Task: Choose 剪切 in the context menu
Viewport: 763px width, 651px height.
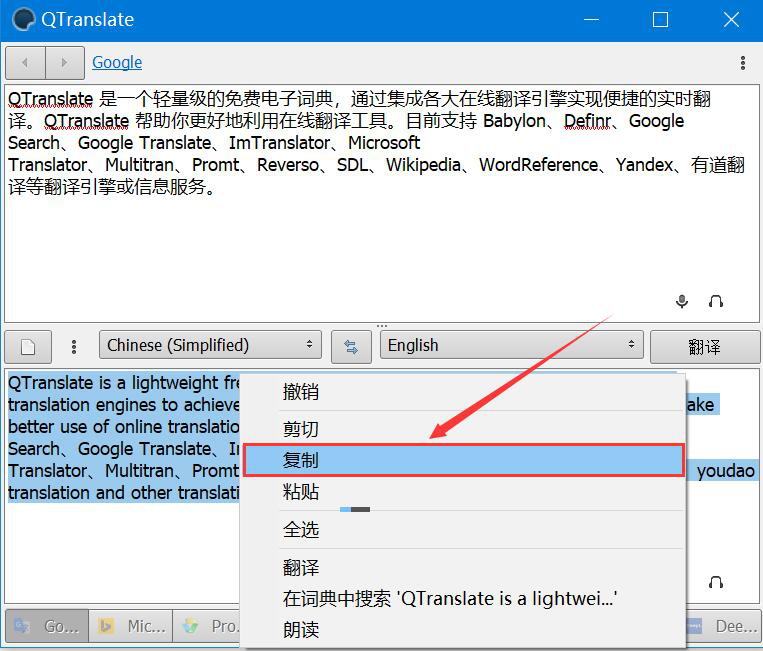Action: tap(464, 429)
